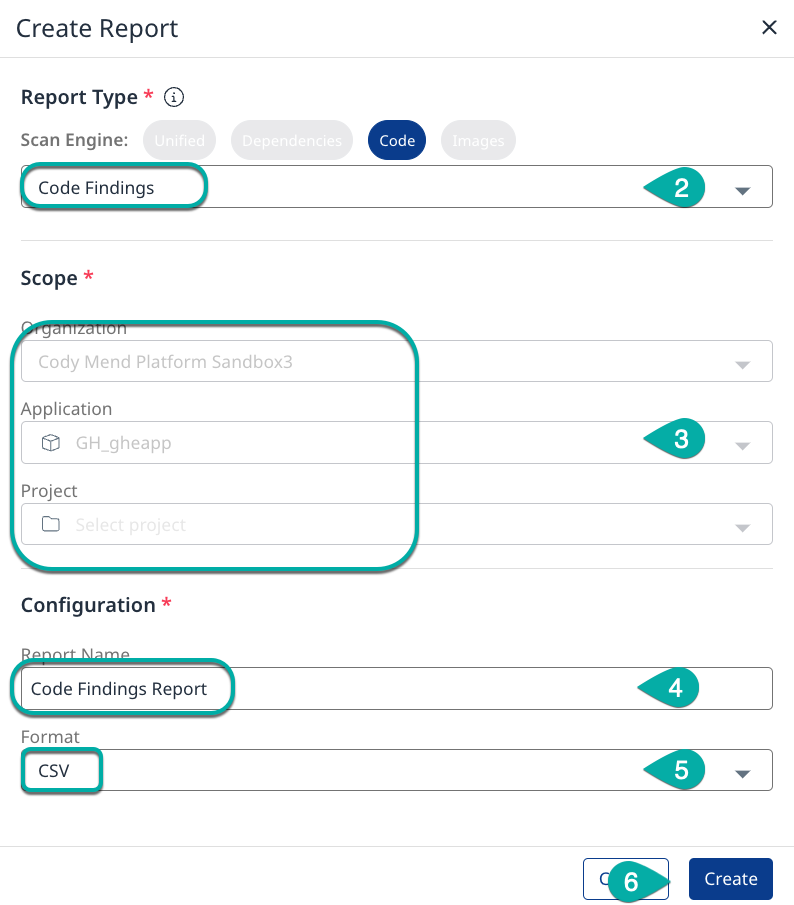Open the Select project dropdown arrow
The width and height of the screenshot is (794, 905).
coord(742,528)
